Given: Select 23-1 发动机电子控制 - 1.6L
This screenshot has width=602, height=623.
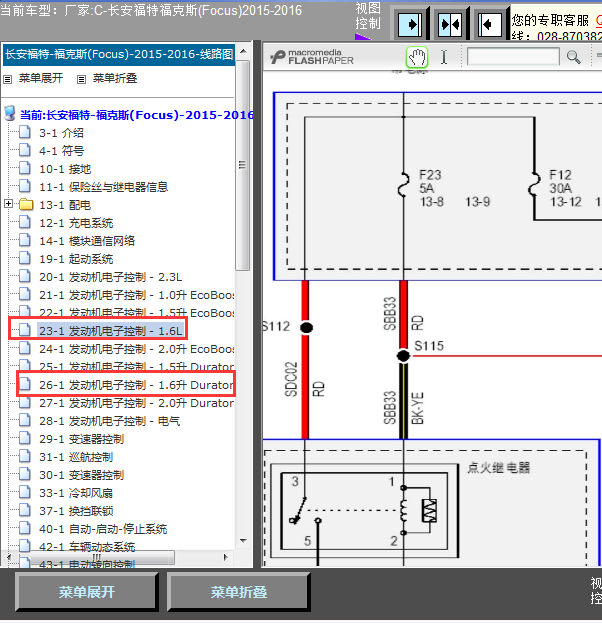Looking at the screenshot, I should 110,331.
